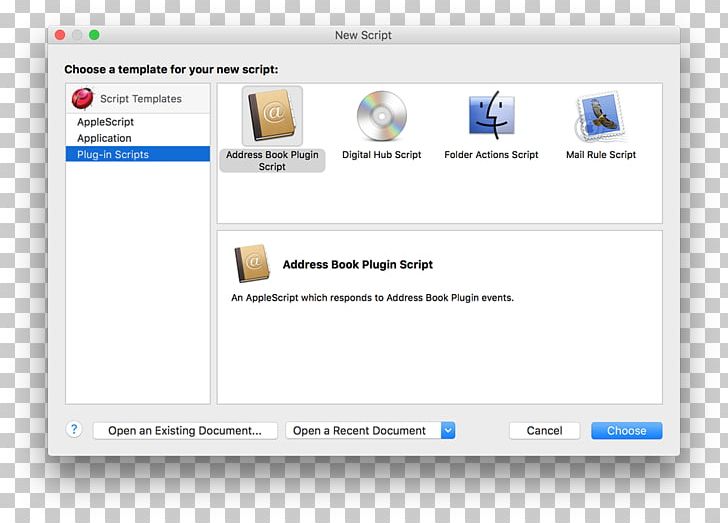
Task: Choose Application in the template list
Action: click(104, 138)
